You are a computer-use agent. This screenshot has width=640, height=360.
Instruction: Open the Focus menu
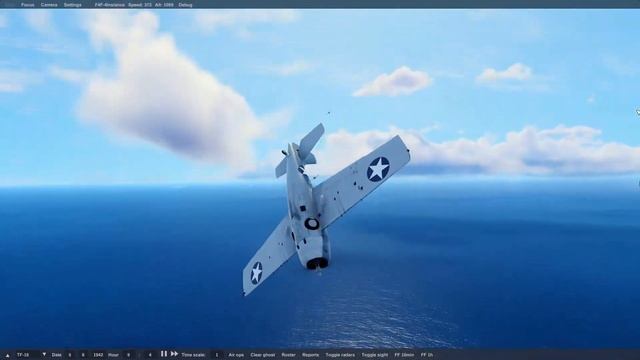click(x=27, y=5)
